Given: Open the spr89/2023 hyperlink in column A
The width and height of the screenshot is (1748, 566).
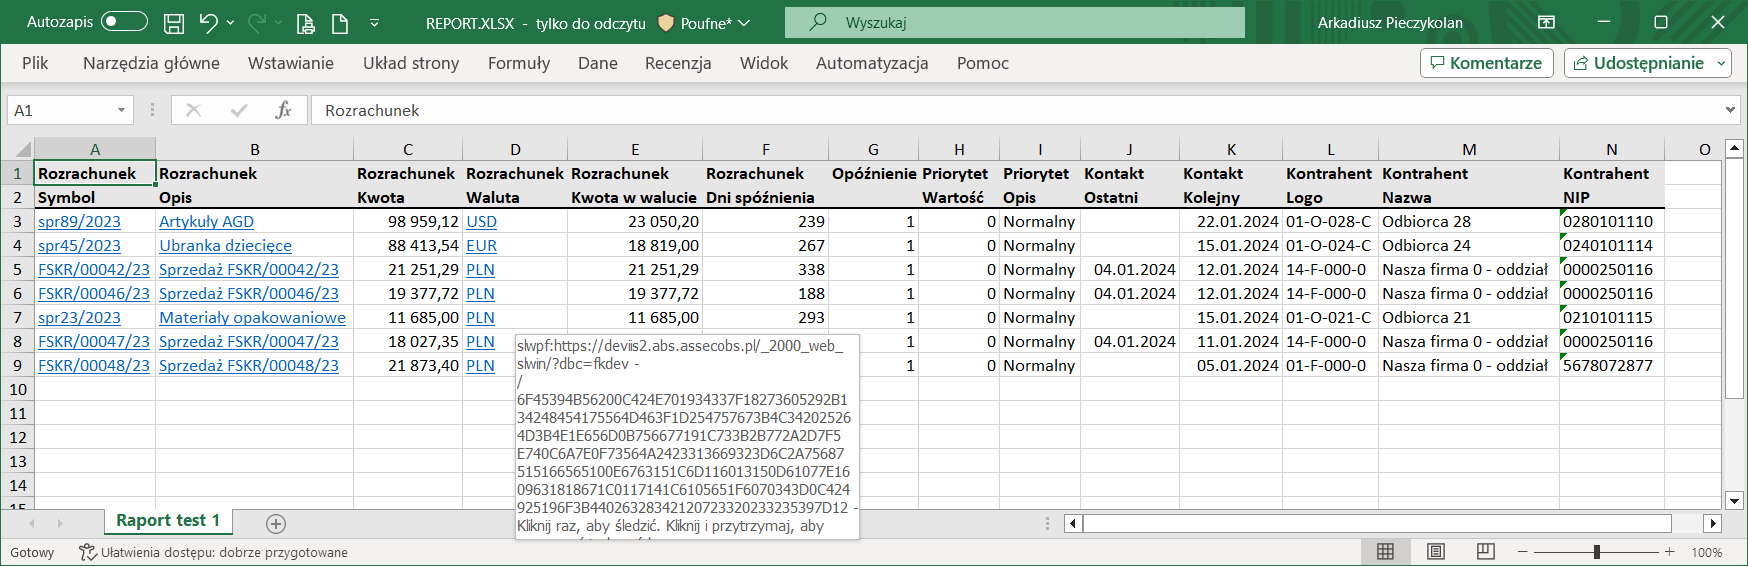Looking at the screenshot, I should [x=79, y=222].
